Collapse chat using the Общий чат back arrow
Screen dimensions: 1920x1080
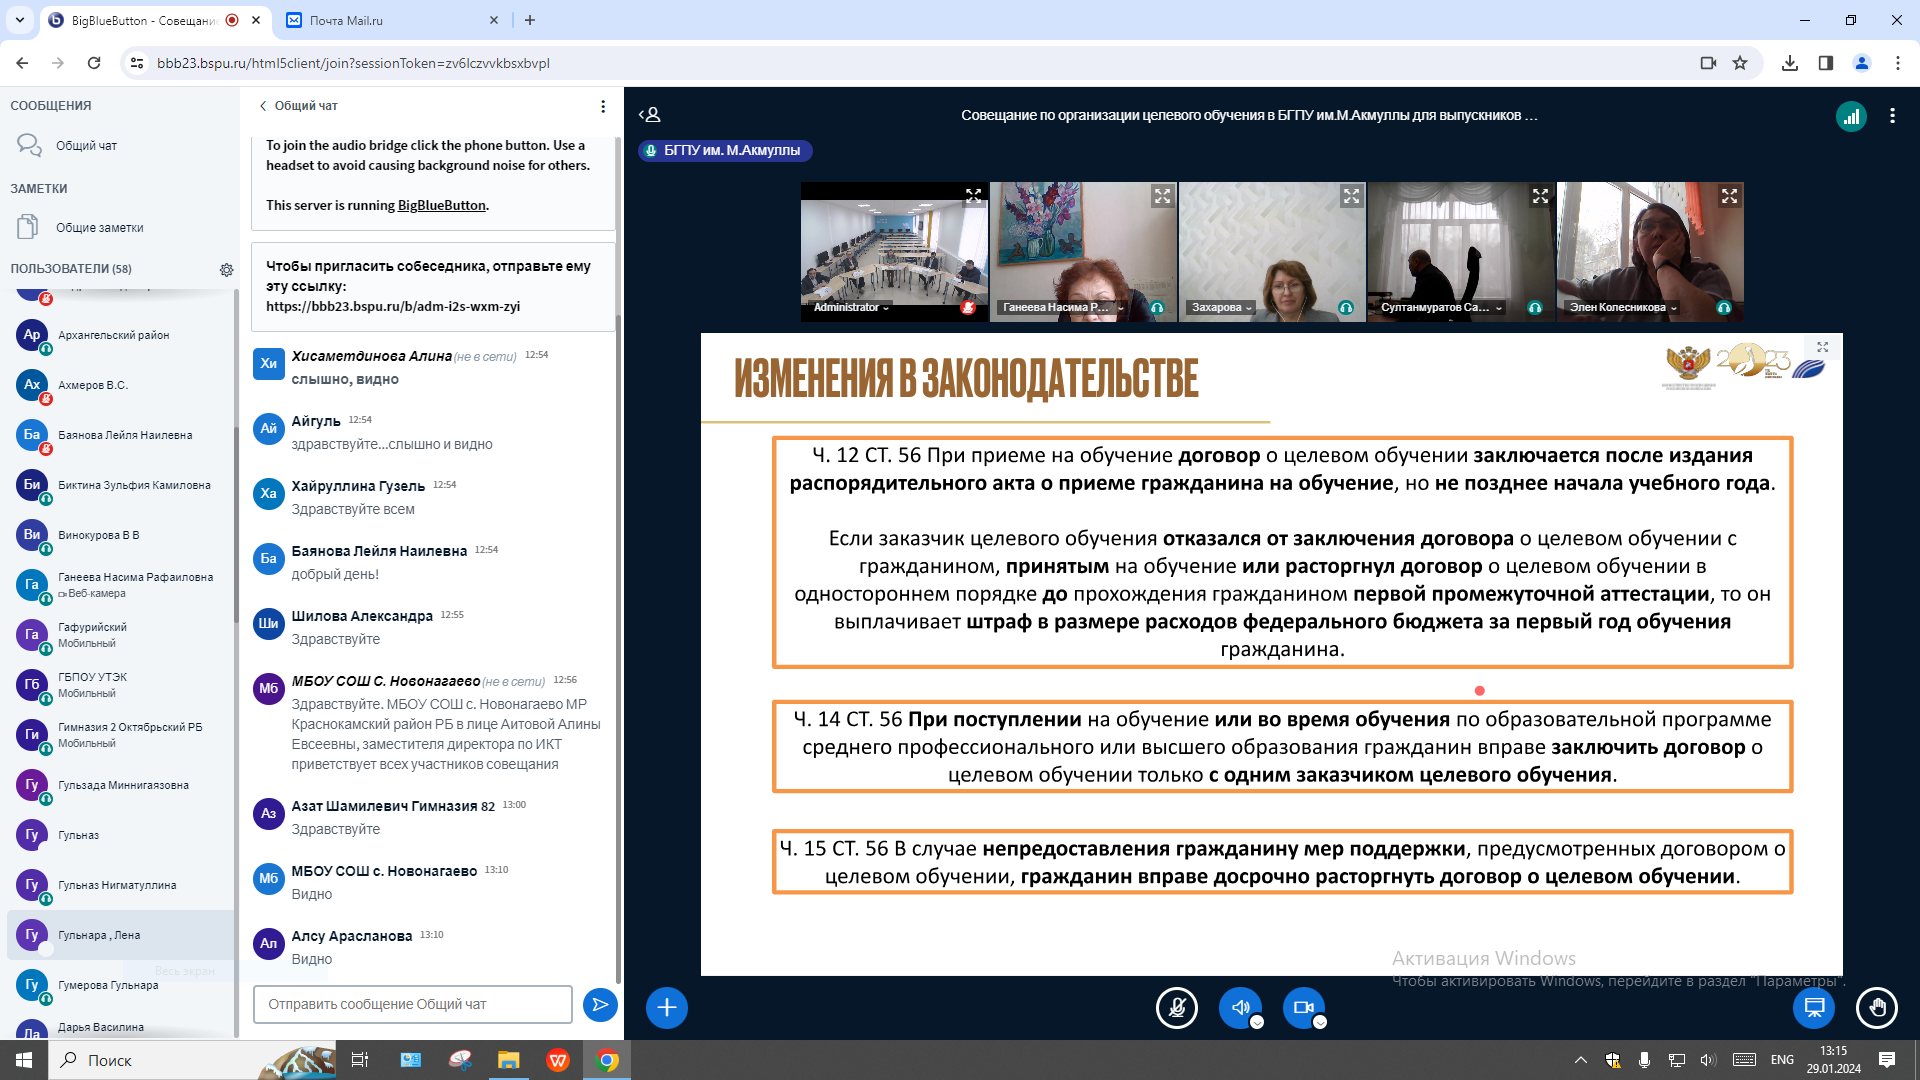pyautogui.click(x=263, y=106)
